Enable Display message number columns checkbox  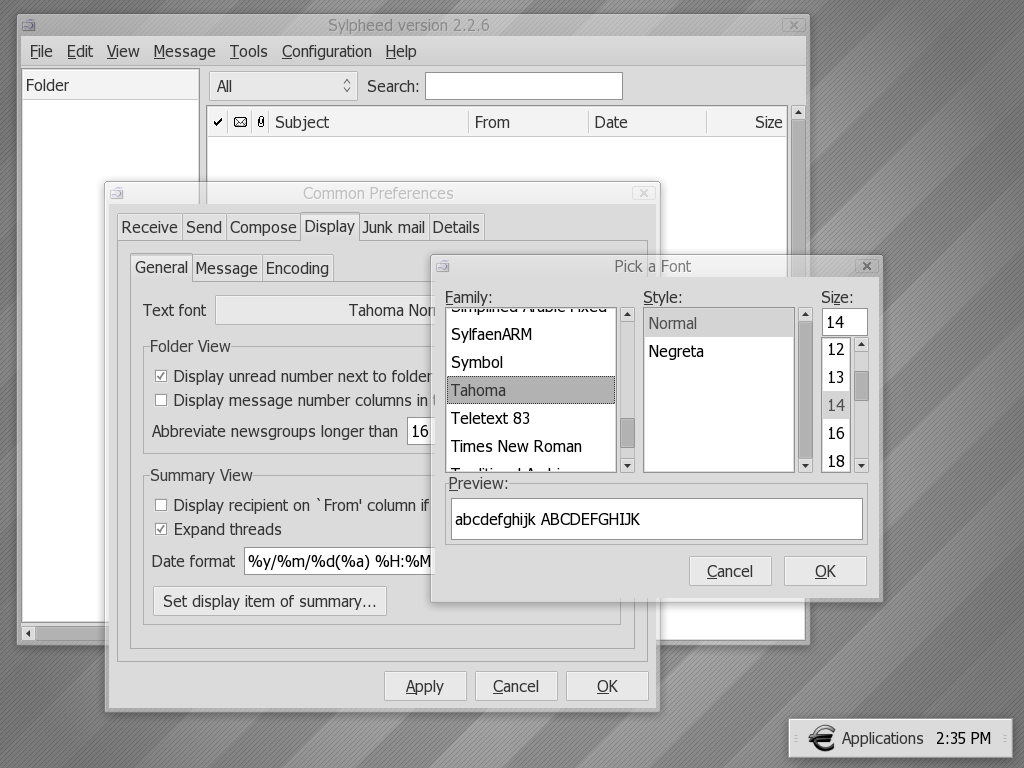pyautogui.click(x=161, y=400)
